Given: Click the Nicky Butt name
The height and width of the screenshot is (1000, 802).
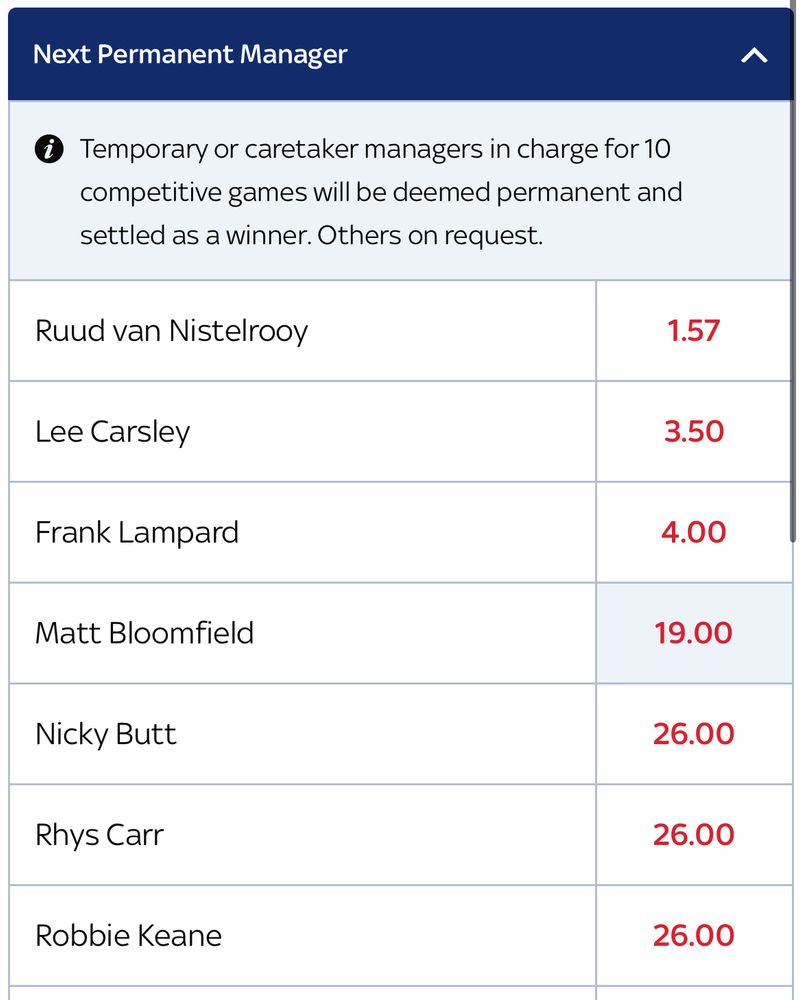Looking at the screenshot, I should [106, 734].
